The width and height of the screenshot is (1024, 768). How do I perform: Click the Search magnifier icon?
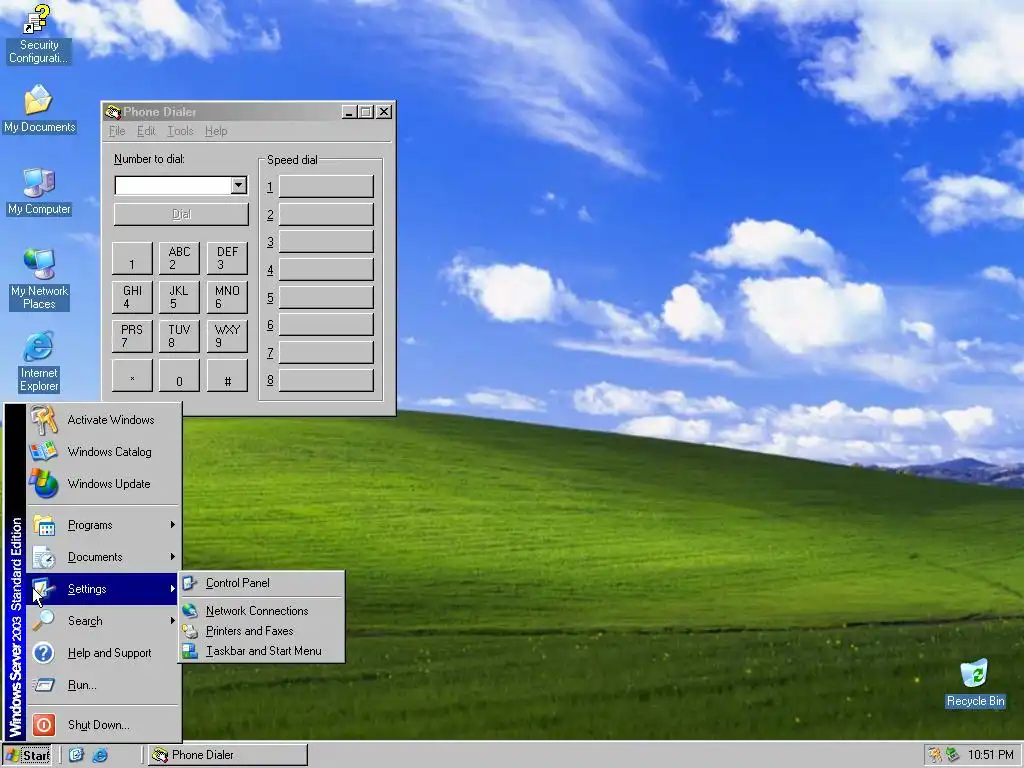click(x=44, y=621)
